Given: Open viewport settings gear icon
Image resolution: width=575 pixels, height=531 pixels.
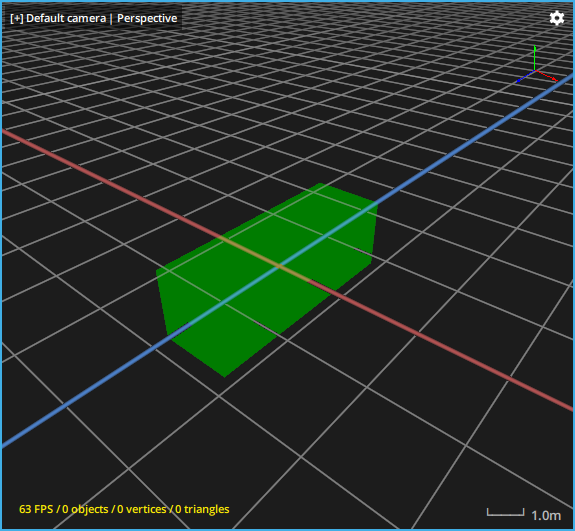Looking at the screenshot, I should pyautogui.click(x=556, y=18).
